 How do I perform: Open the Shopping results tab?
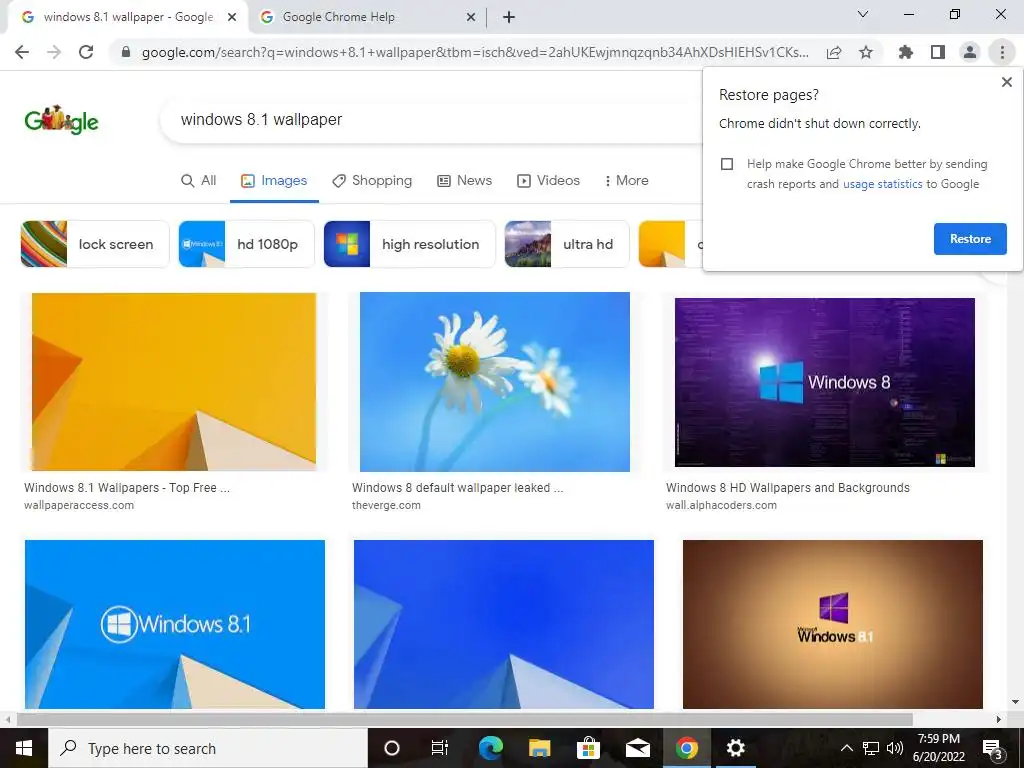pos(372,181)
